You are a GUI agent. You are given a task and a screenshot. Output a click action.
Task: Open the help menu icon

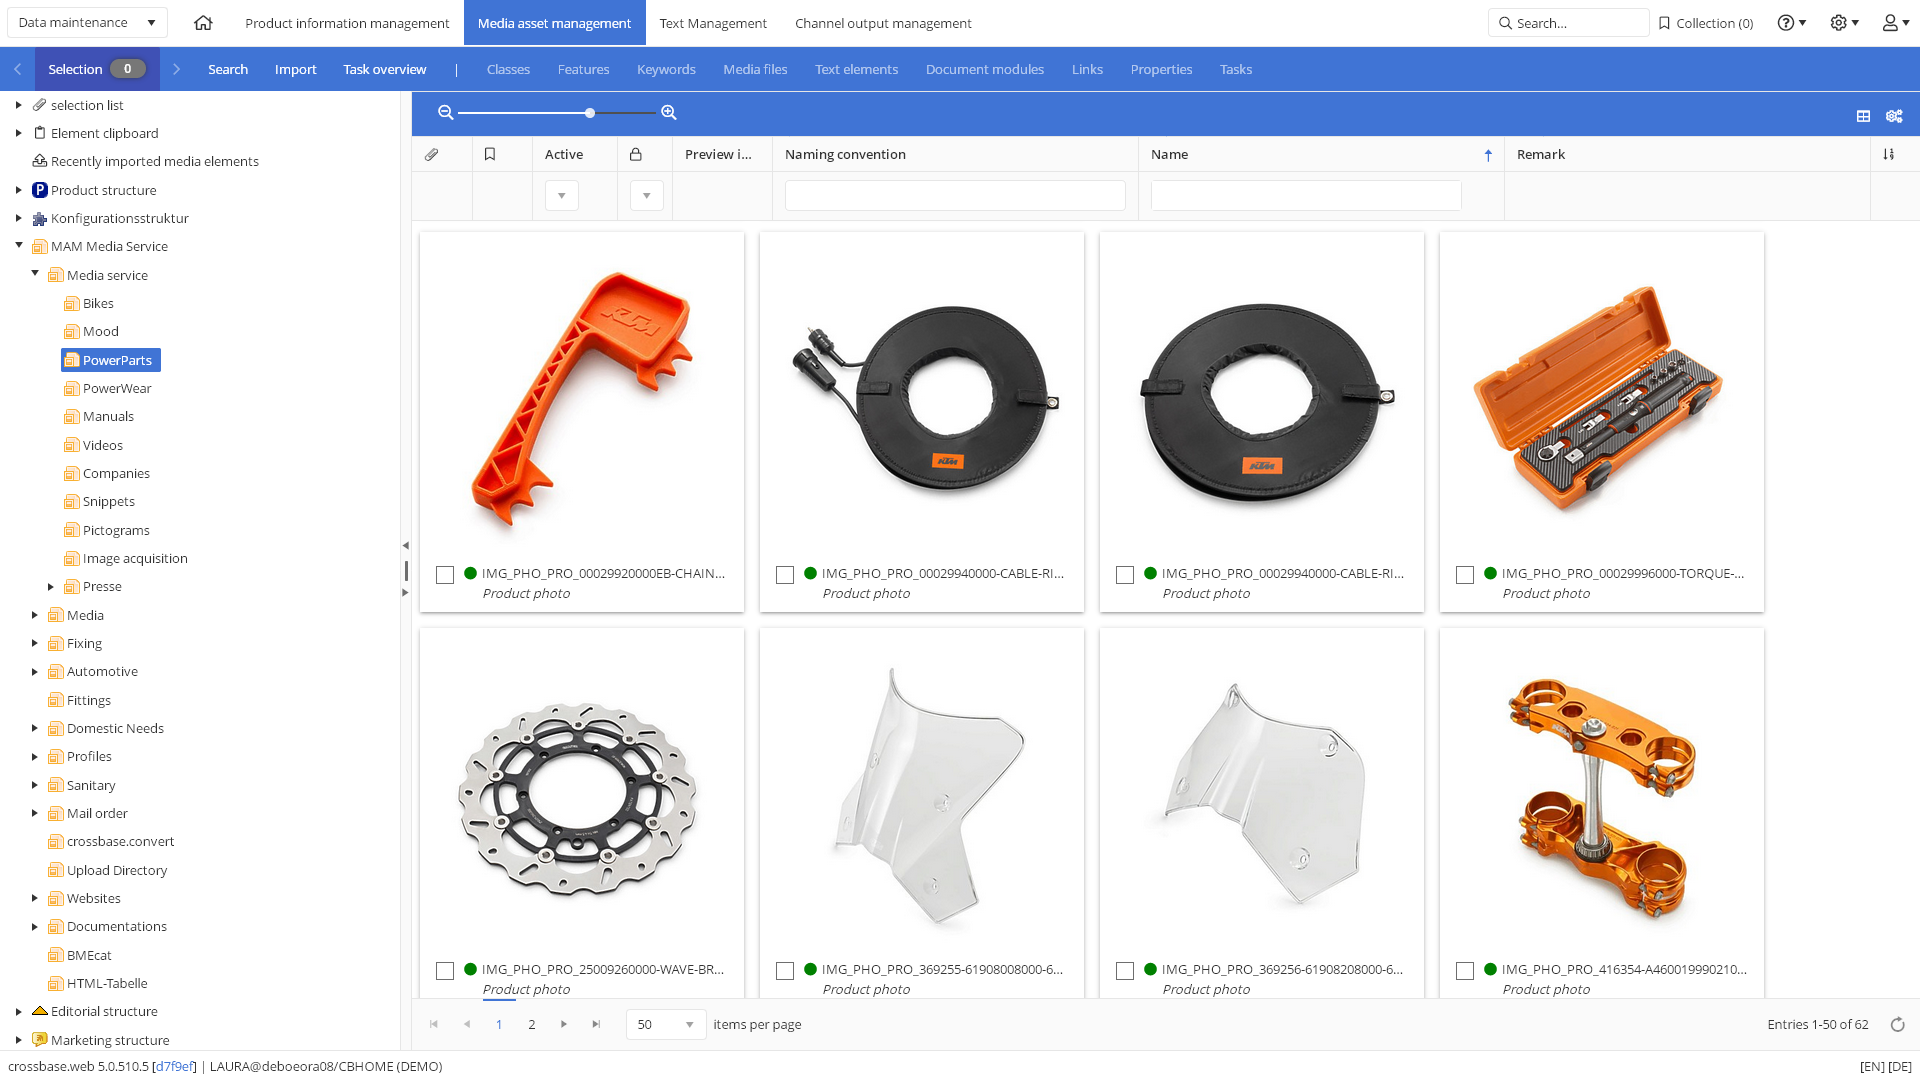(1791, 23)
